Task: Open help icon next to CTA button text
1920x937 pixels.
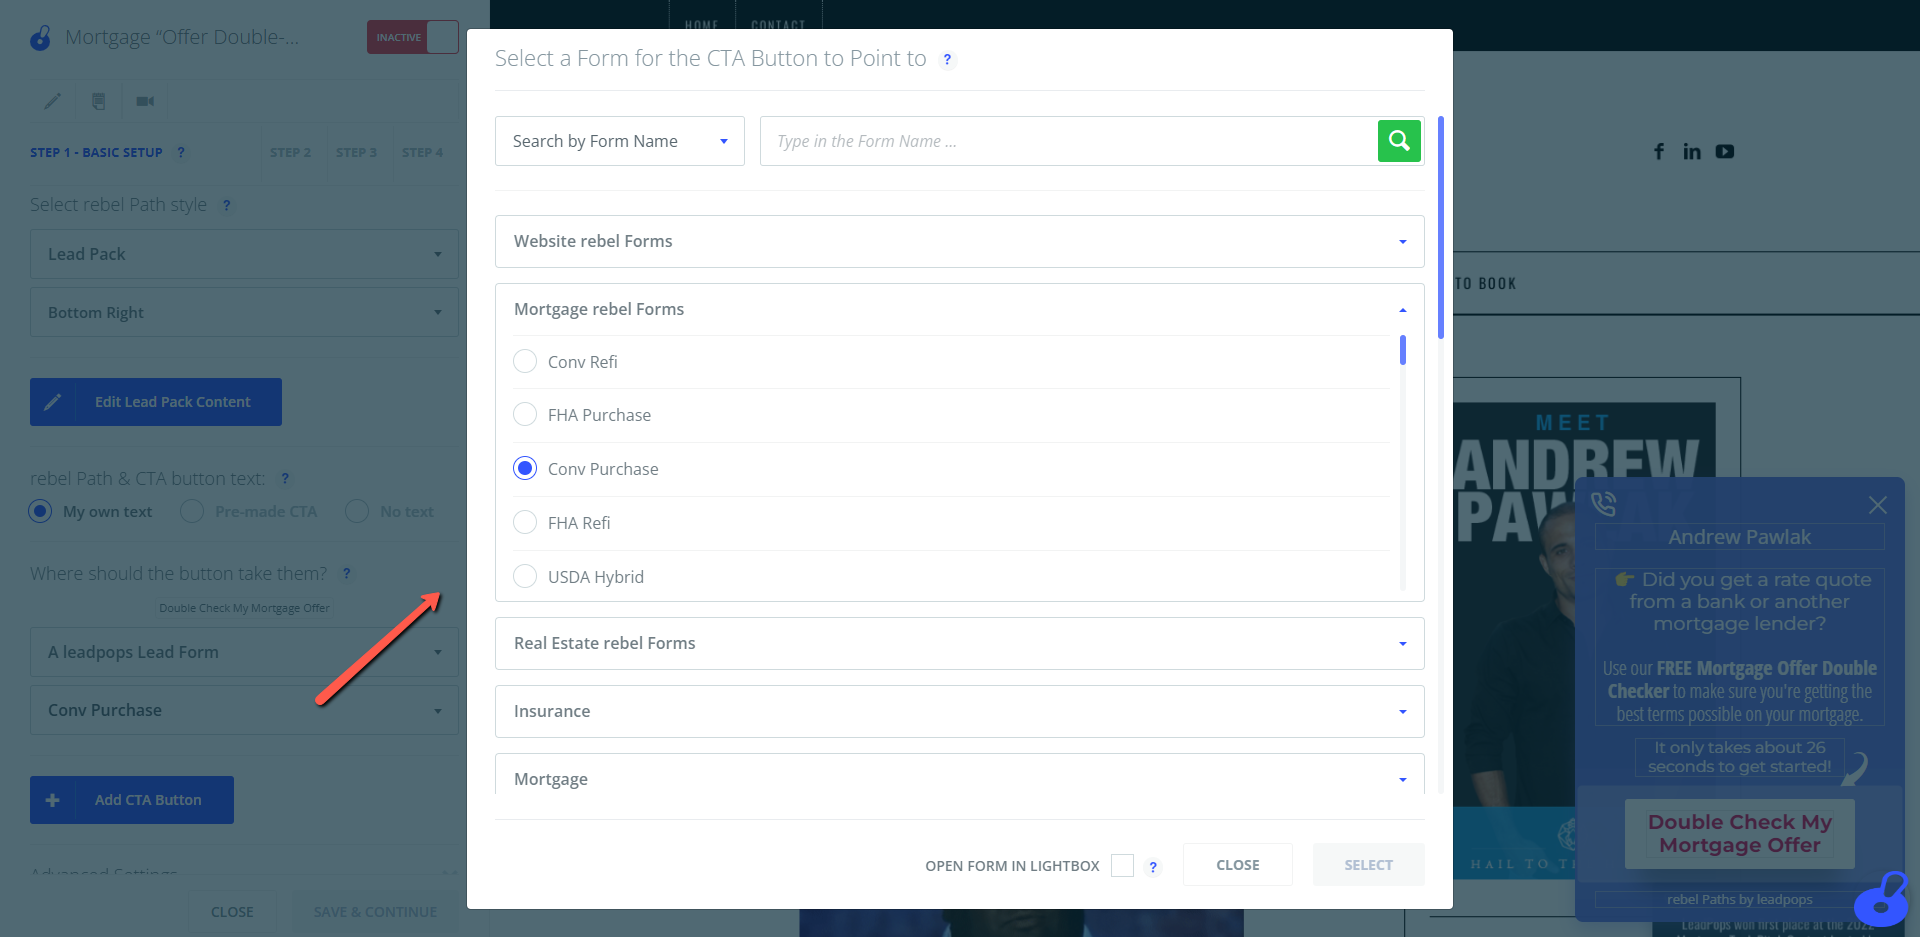Action: tap(285, 479)
